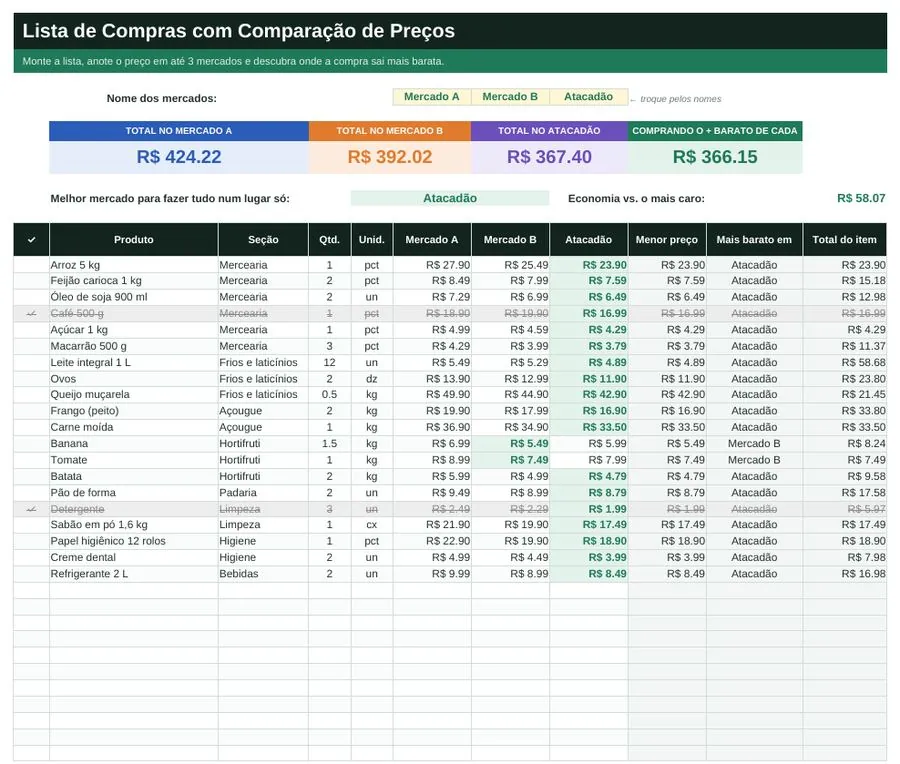This screenshot has height=764, width=900.
Task: Select the Papel higiênico 12 rolos cell
Action: (x=134, y=541)
